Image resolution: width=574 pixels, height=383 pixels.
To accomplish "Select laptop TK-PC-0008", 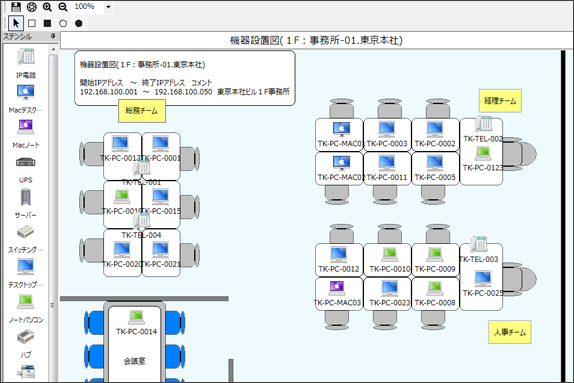I will point(435,288).
